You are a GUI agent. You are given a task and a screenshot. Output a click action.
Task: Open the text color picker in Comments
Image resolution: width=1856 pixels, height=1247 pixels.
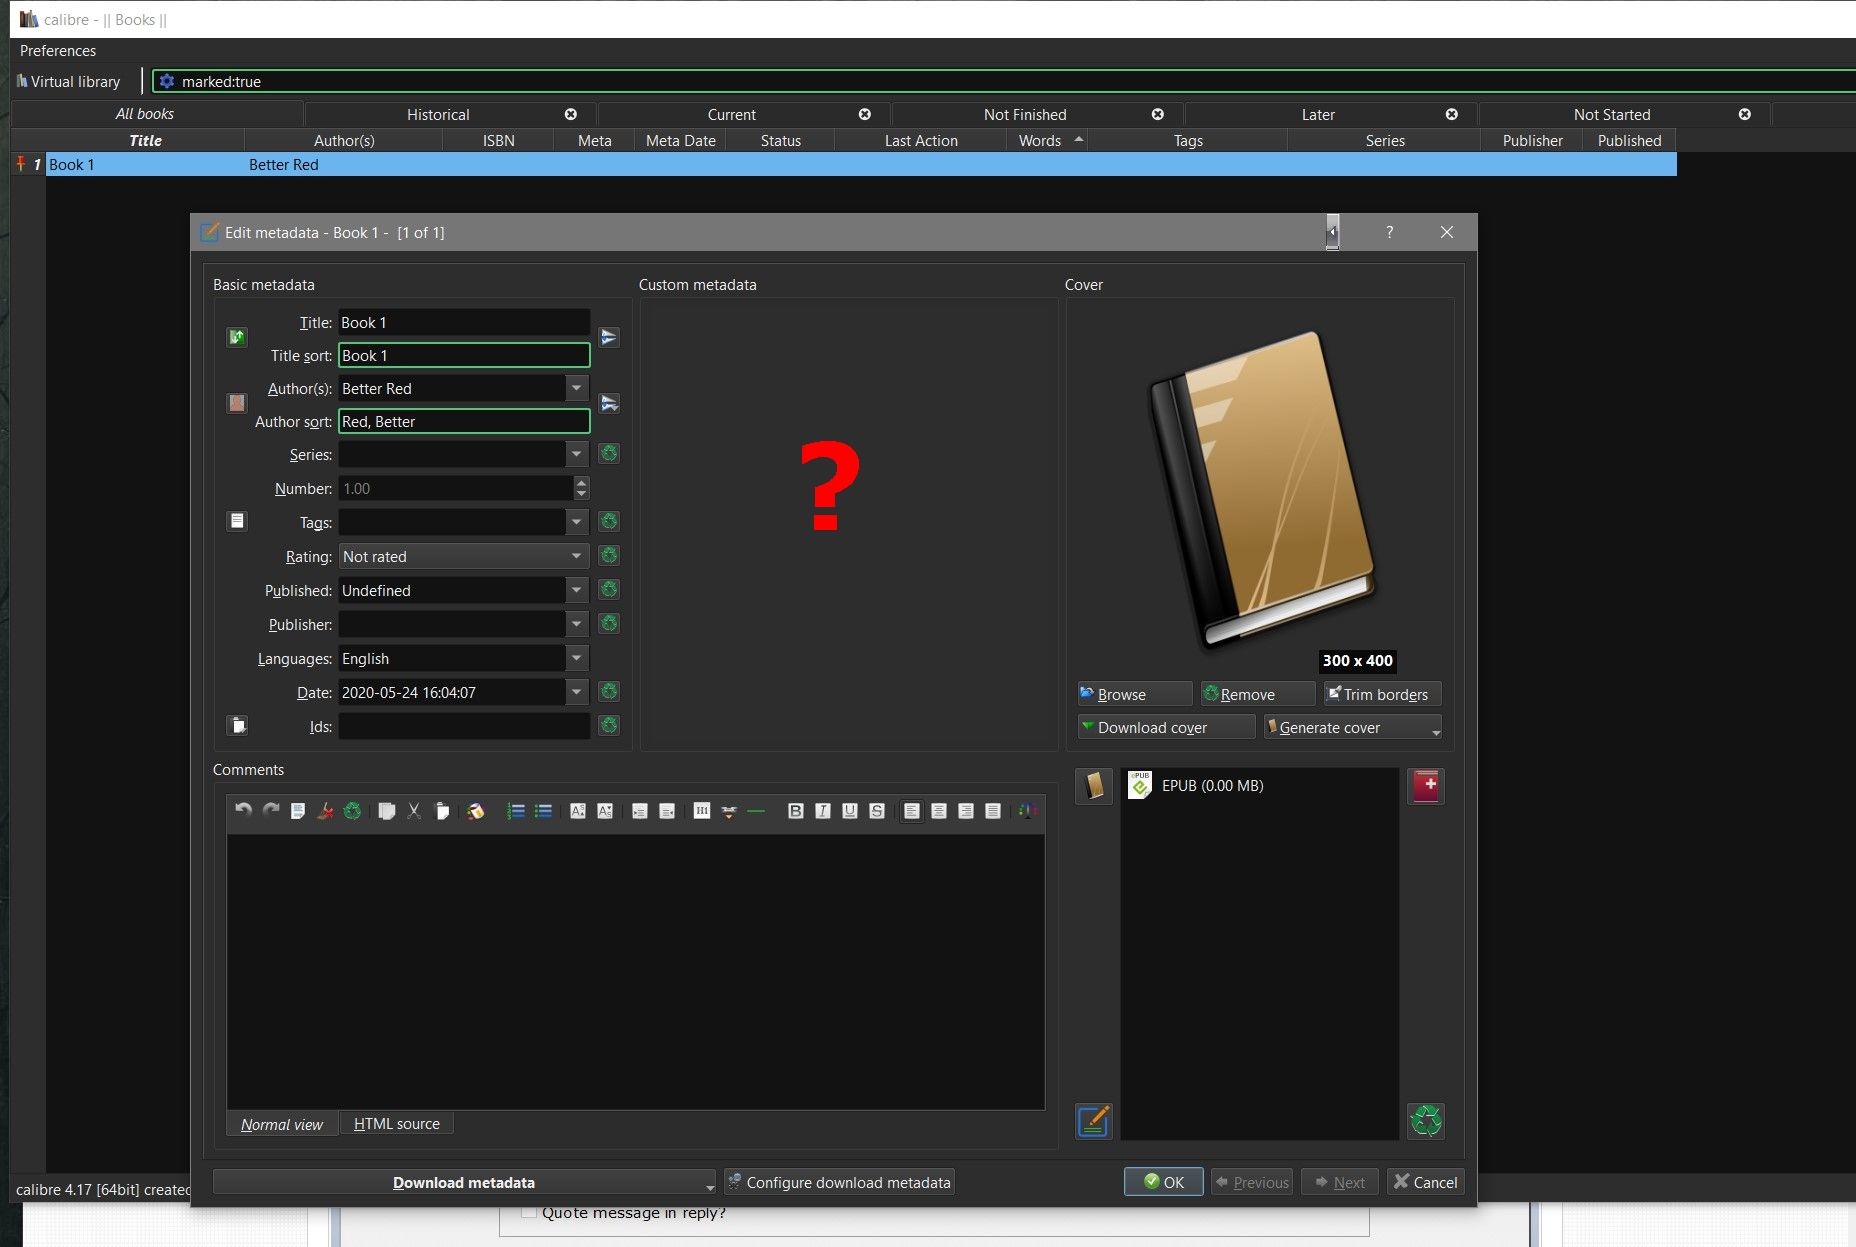point(1027,811)
